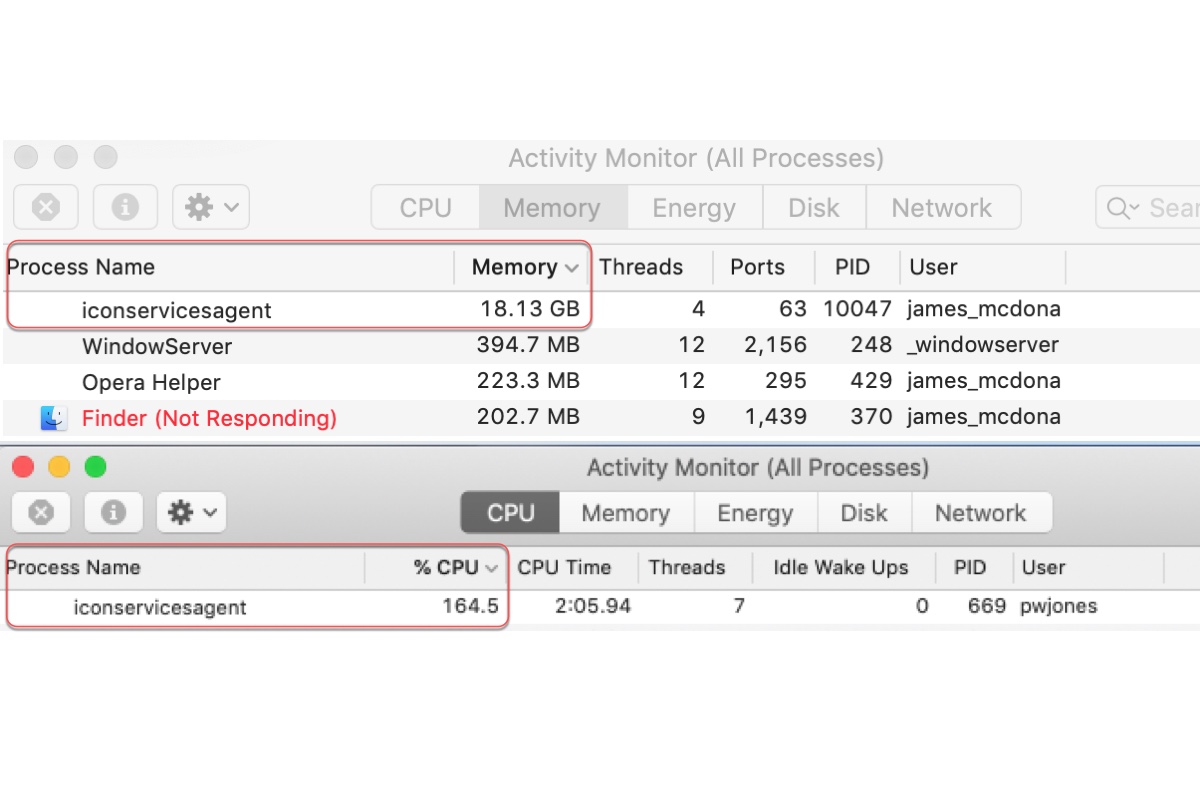
Task: Click the 394.7 MB memory value
Action: pos(528,346)
